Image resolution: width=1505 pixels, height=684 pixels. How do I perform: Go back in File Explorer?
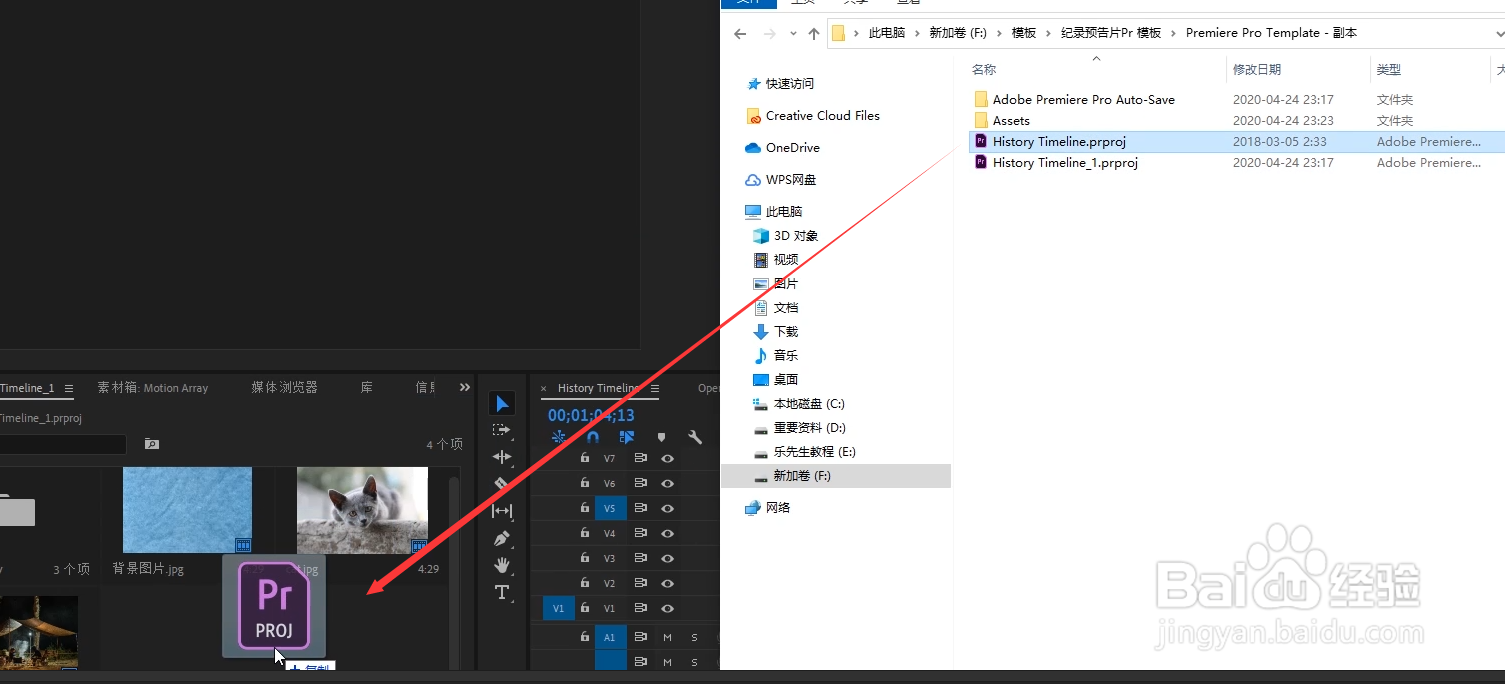740,33
